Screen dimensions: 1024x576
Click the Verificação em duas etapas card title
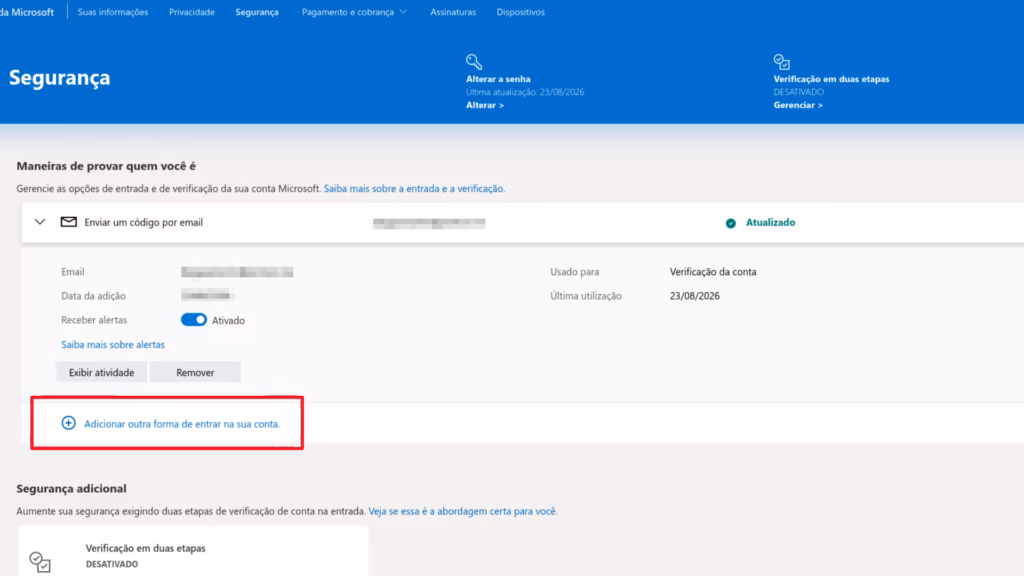point(146,548)
